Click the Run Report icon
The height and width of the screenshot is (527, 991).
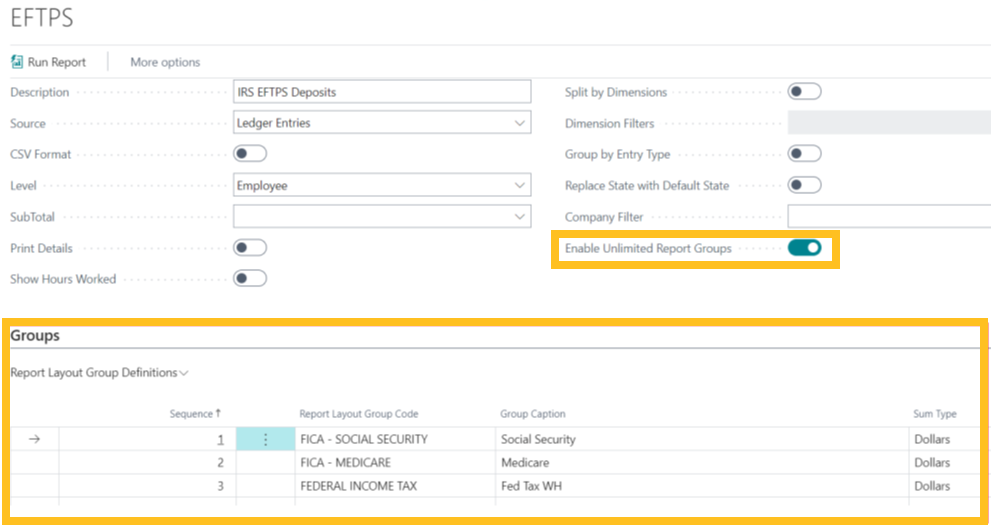17,62
